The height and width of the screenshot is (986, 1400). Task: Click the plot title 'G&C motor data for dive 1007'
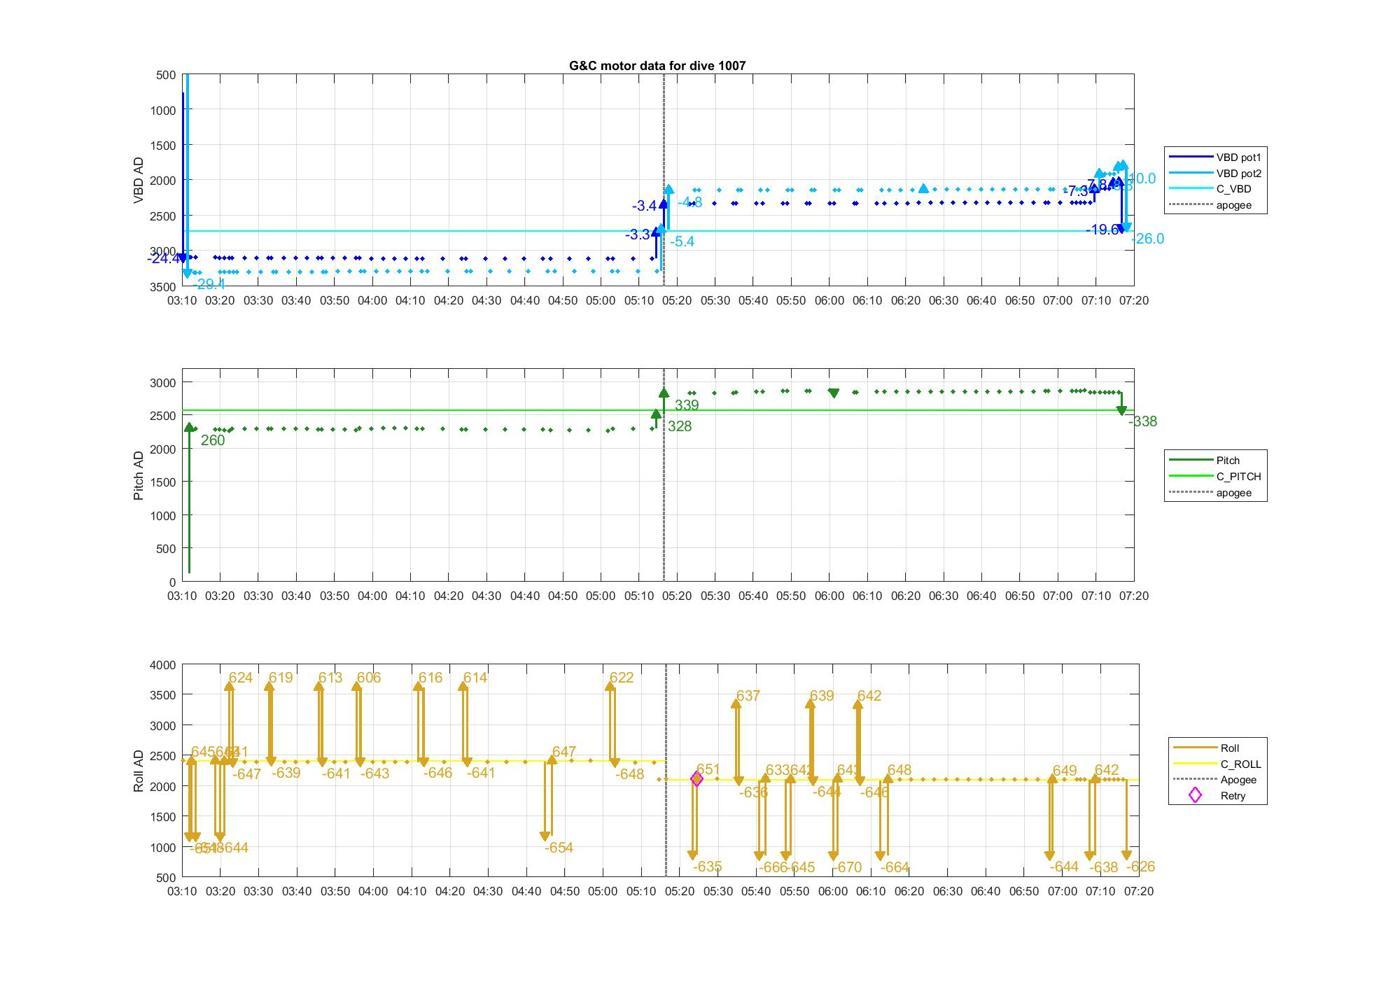click(x=657, y=65)
